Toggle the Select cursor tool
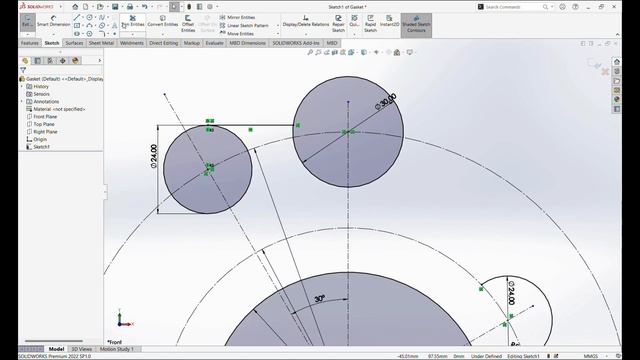 pos(174,7)
